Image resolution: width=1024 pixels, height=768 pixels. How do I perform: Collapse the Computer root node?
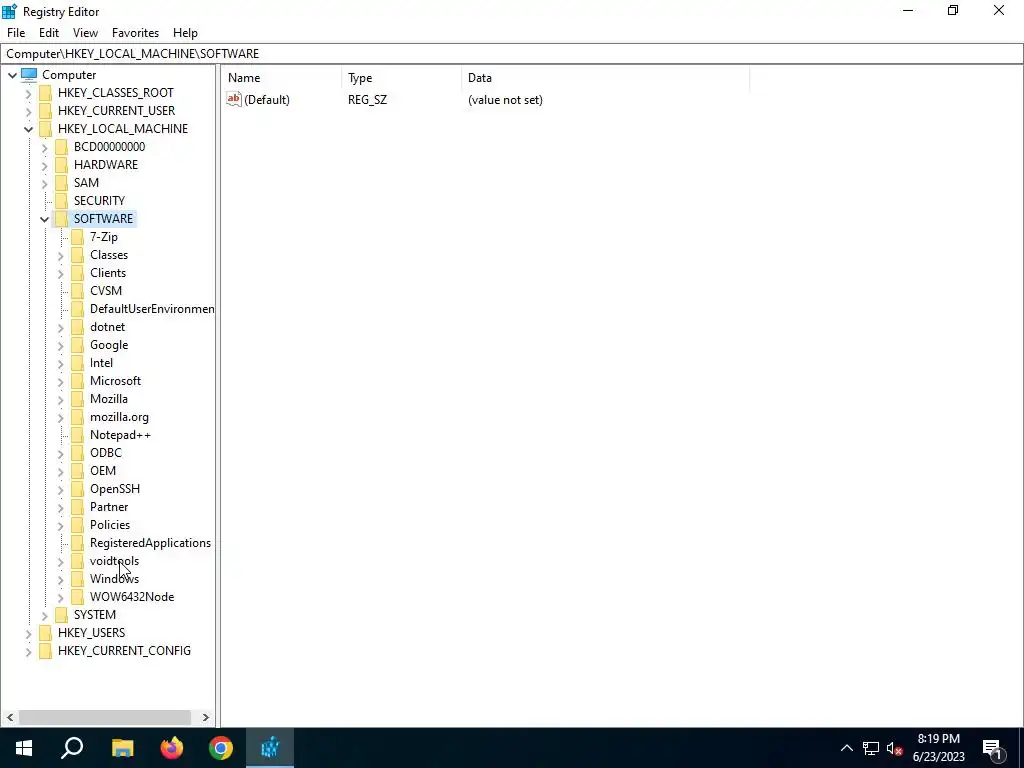point(12,75)
